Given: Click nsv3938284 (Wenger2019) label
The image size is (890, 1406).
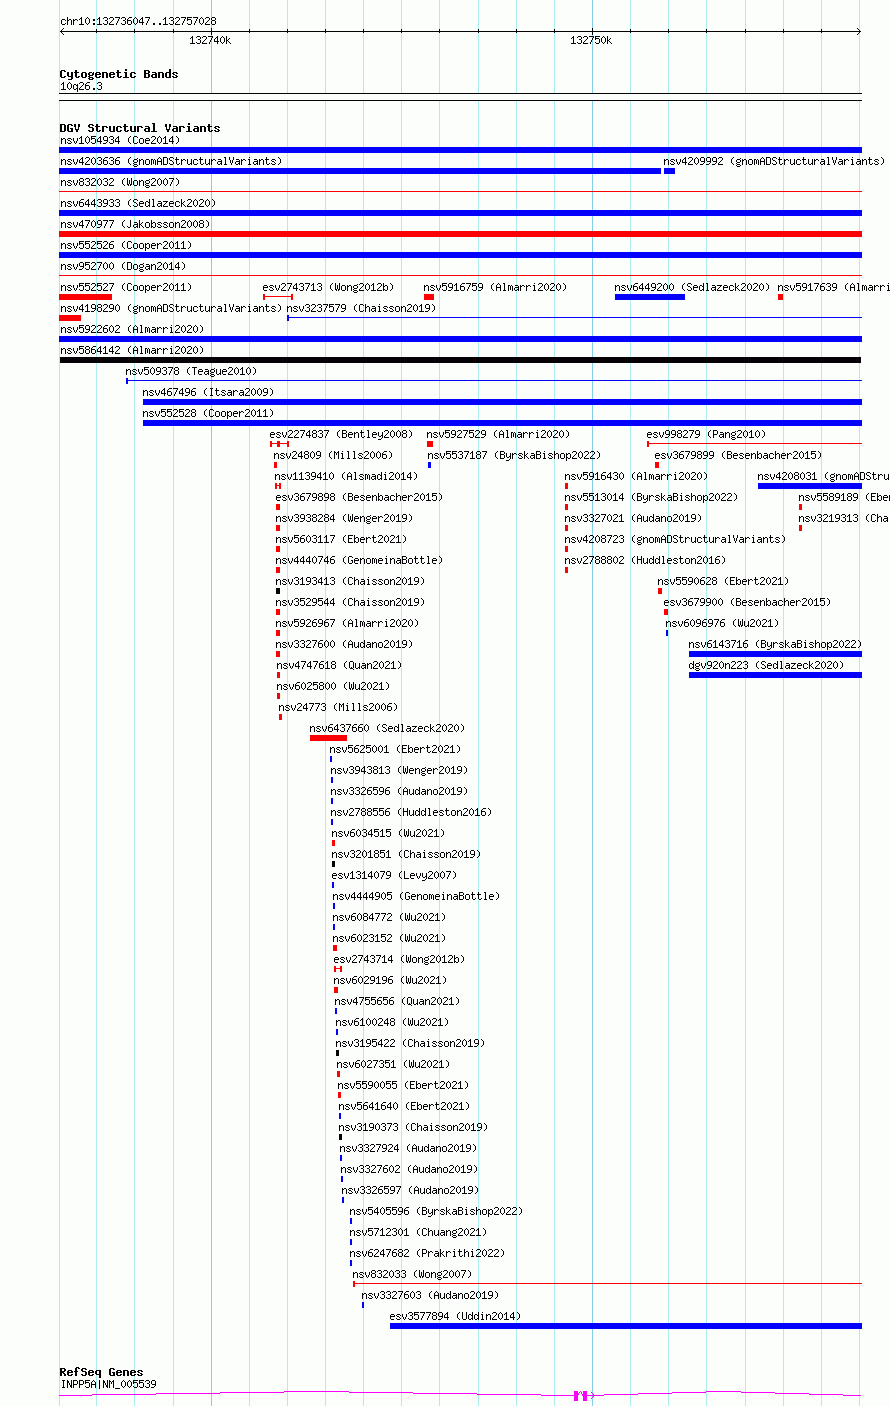Looking at the screenshot, I should coord(345,518).
